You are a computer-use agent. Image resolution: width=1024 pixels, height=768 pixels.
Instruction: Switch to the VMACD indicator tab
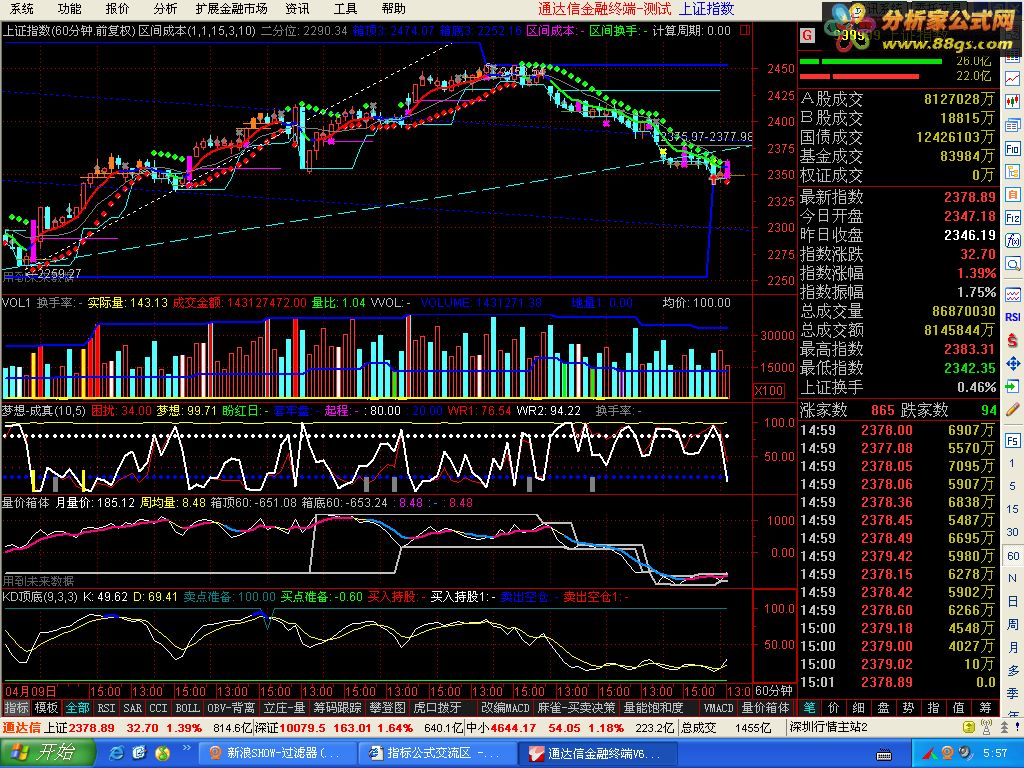[x=718, y=708]
